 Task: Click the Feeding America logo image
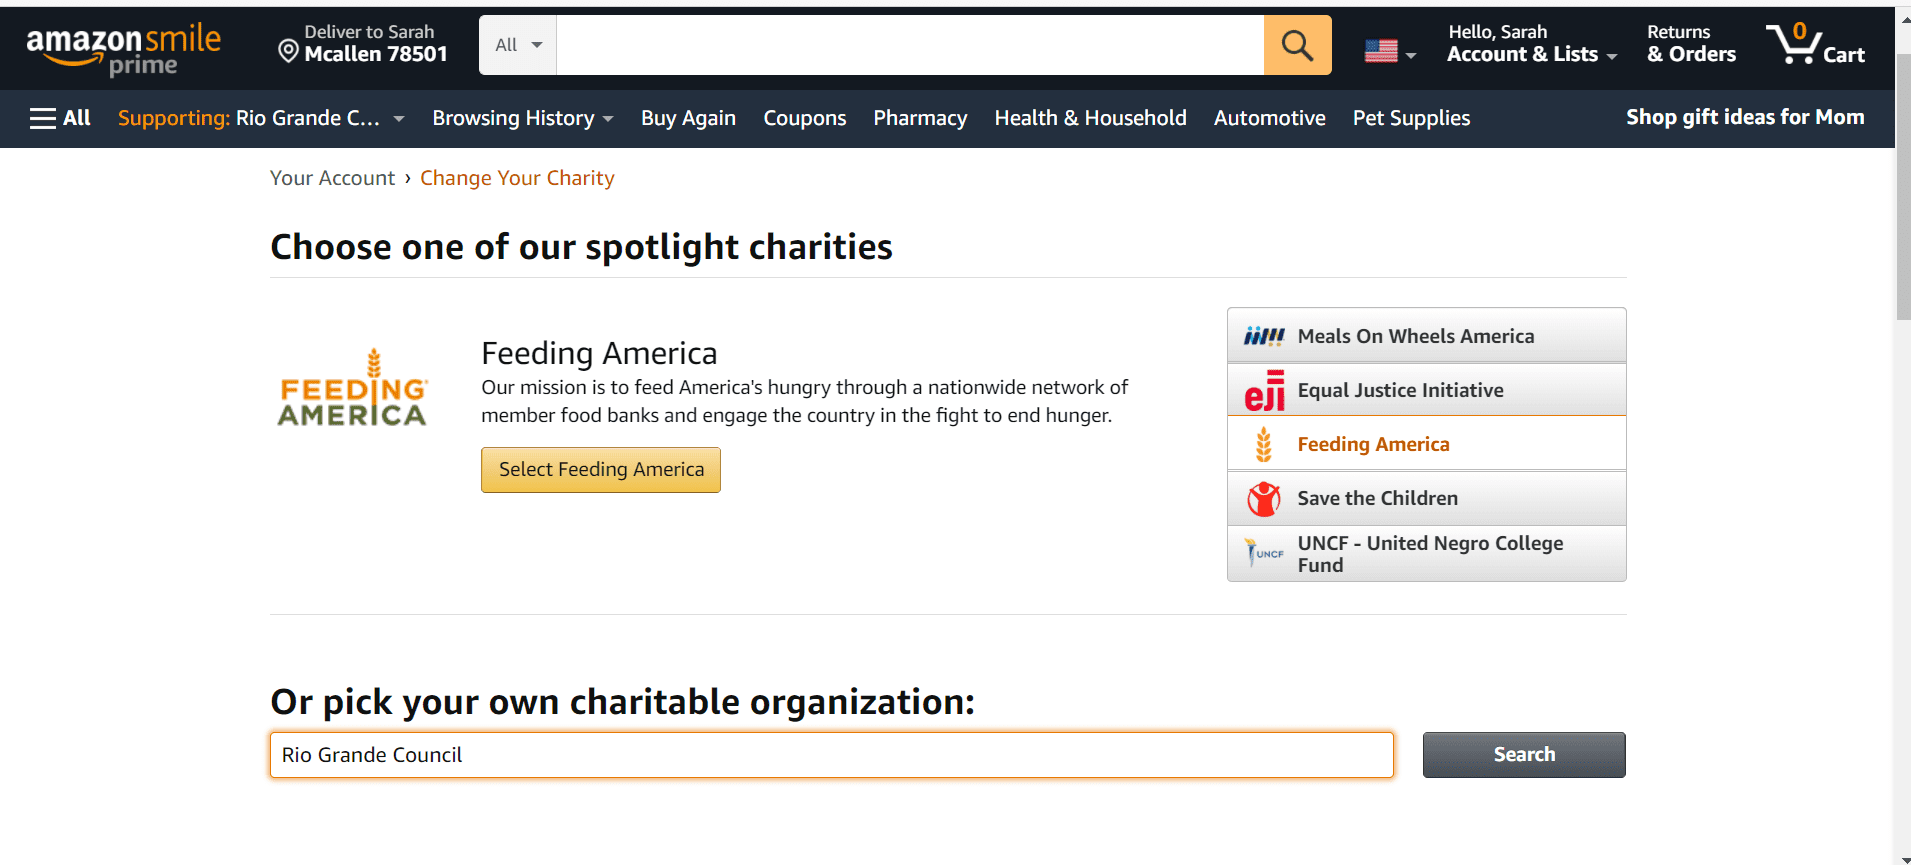pos(353,388)
